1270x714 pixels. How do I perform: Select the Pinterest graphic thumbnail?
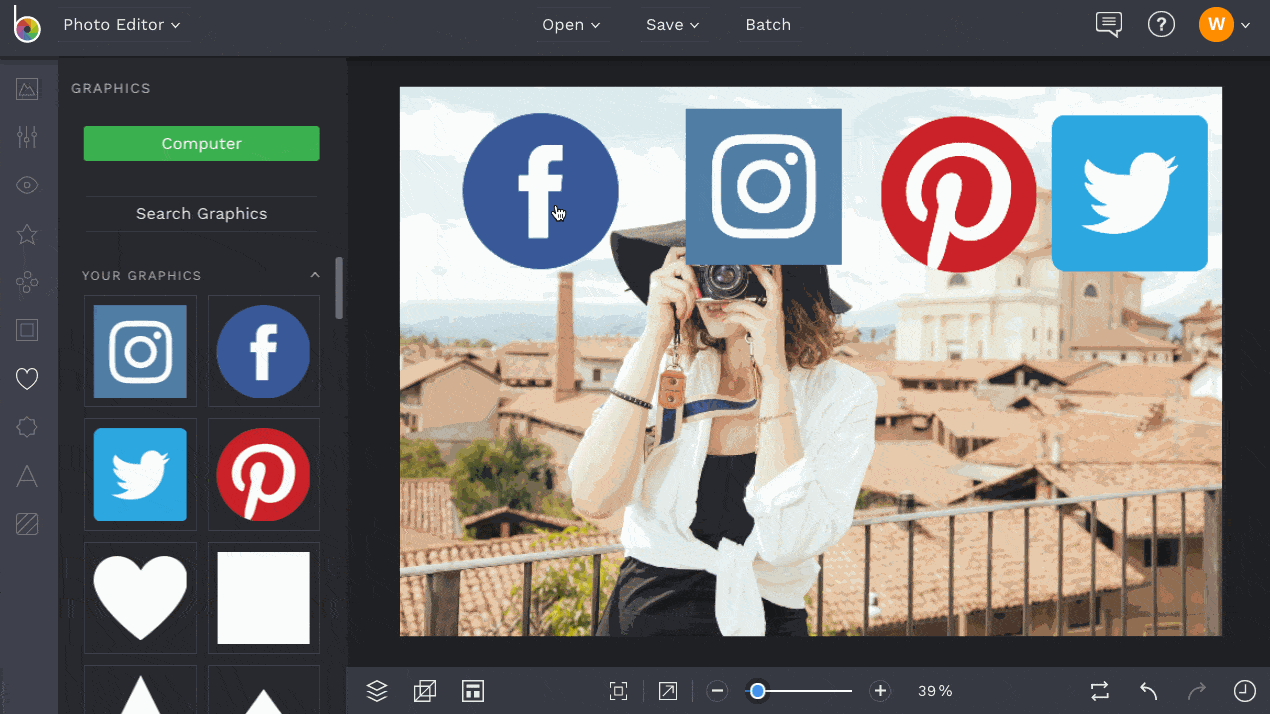point(263,474)
